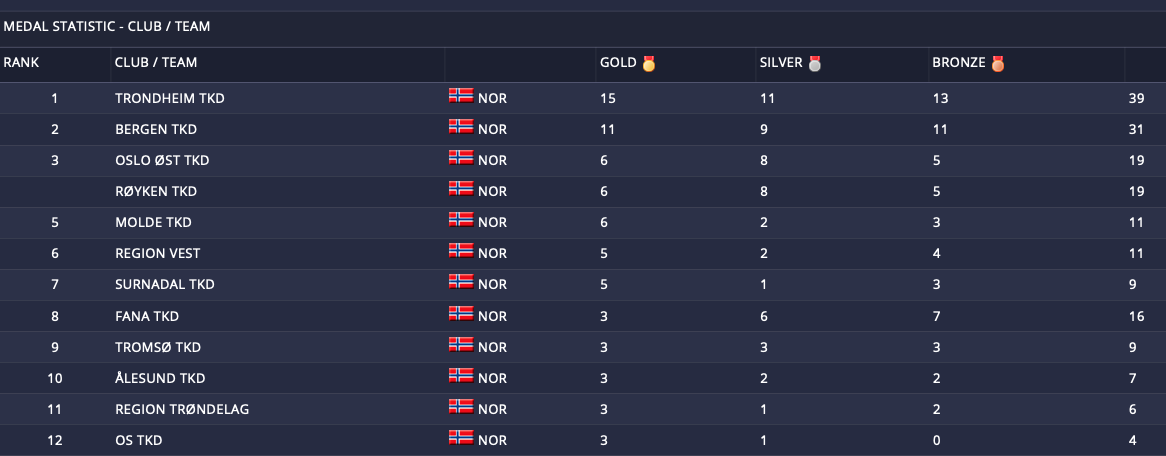
Task: Select the CLUB / TEAM column header
Action: click(x=156, y=63)
